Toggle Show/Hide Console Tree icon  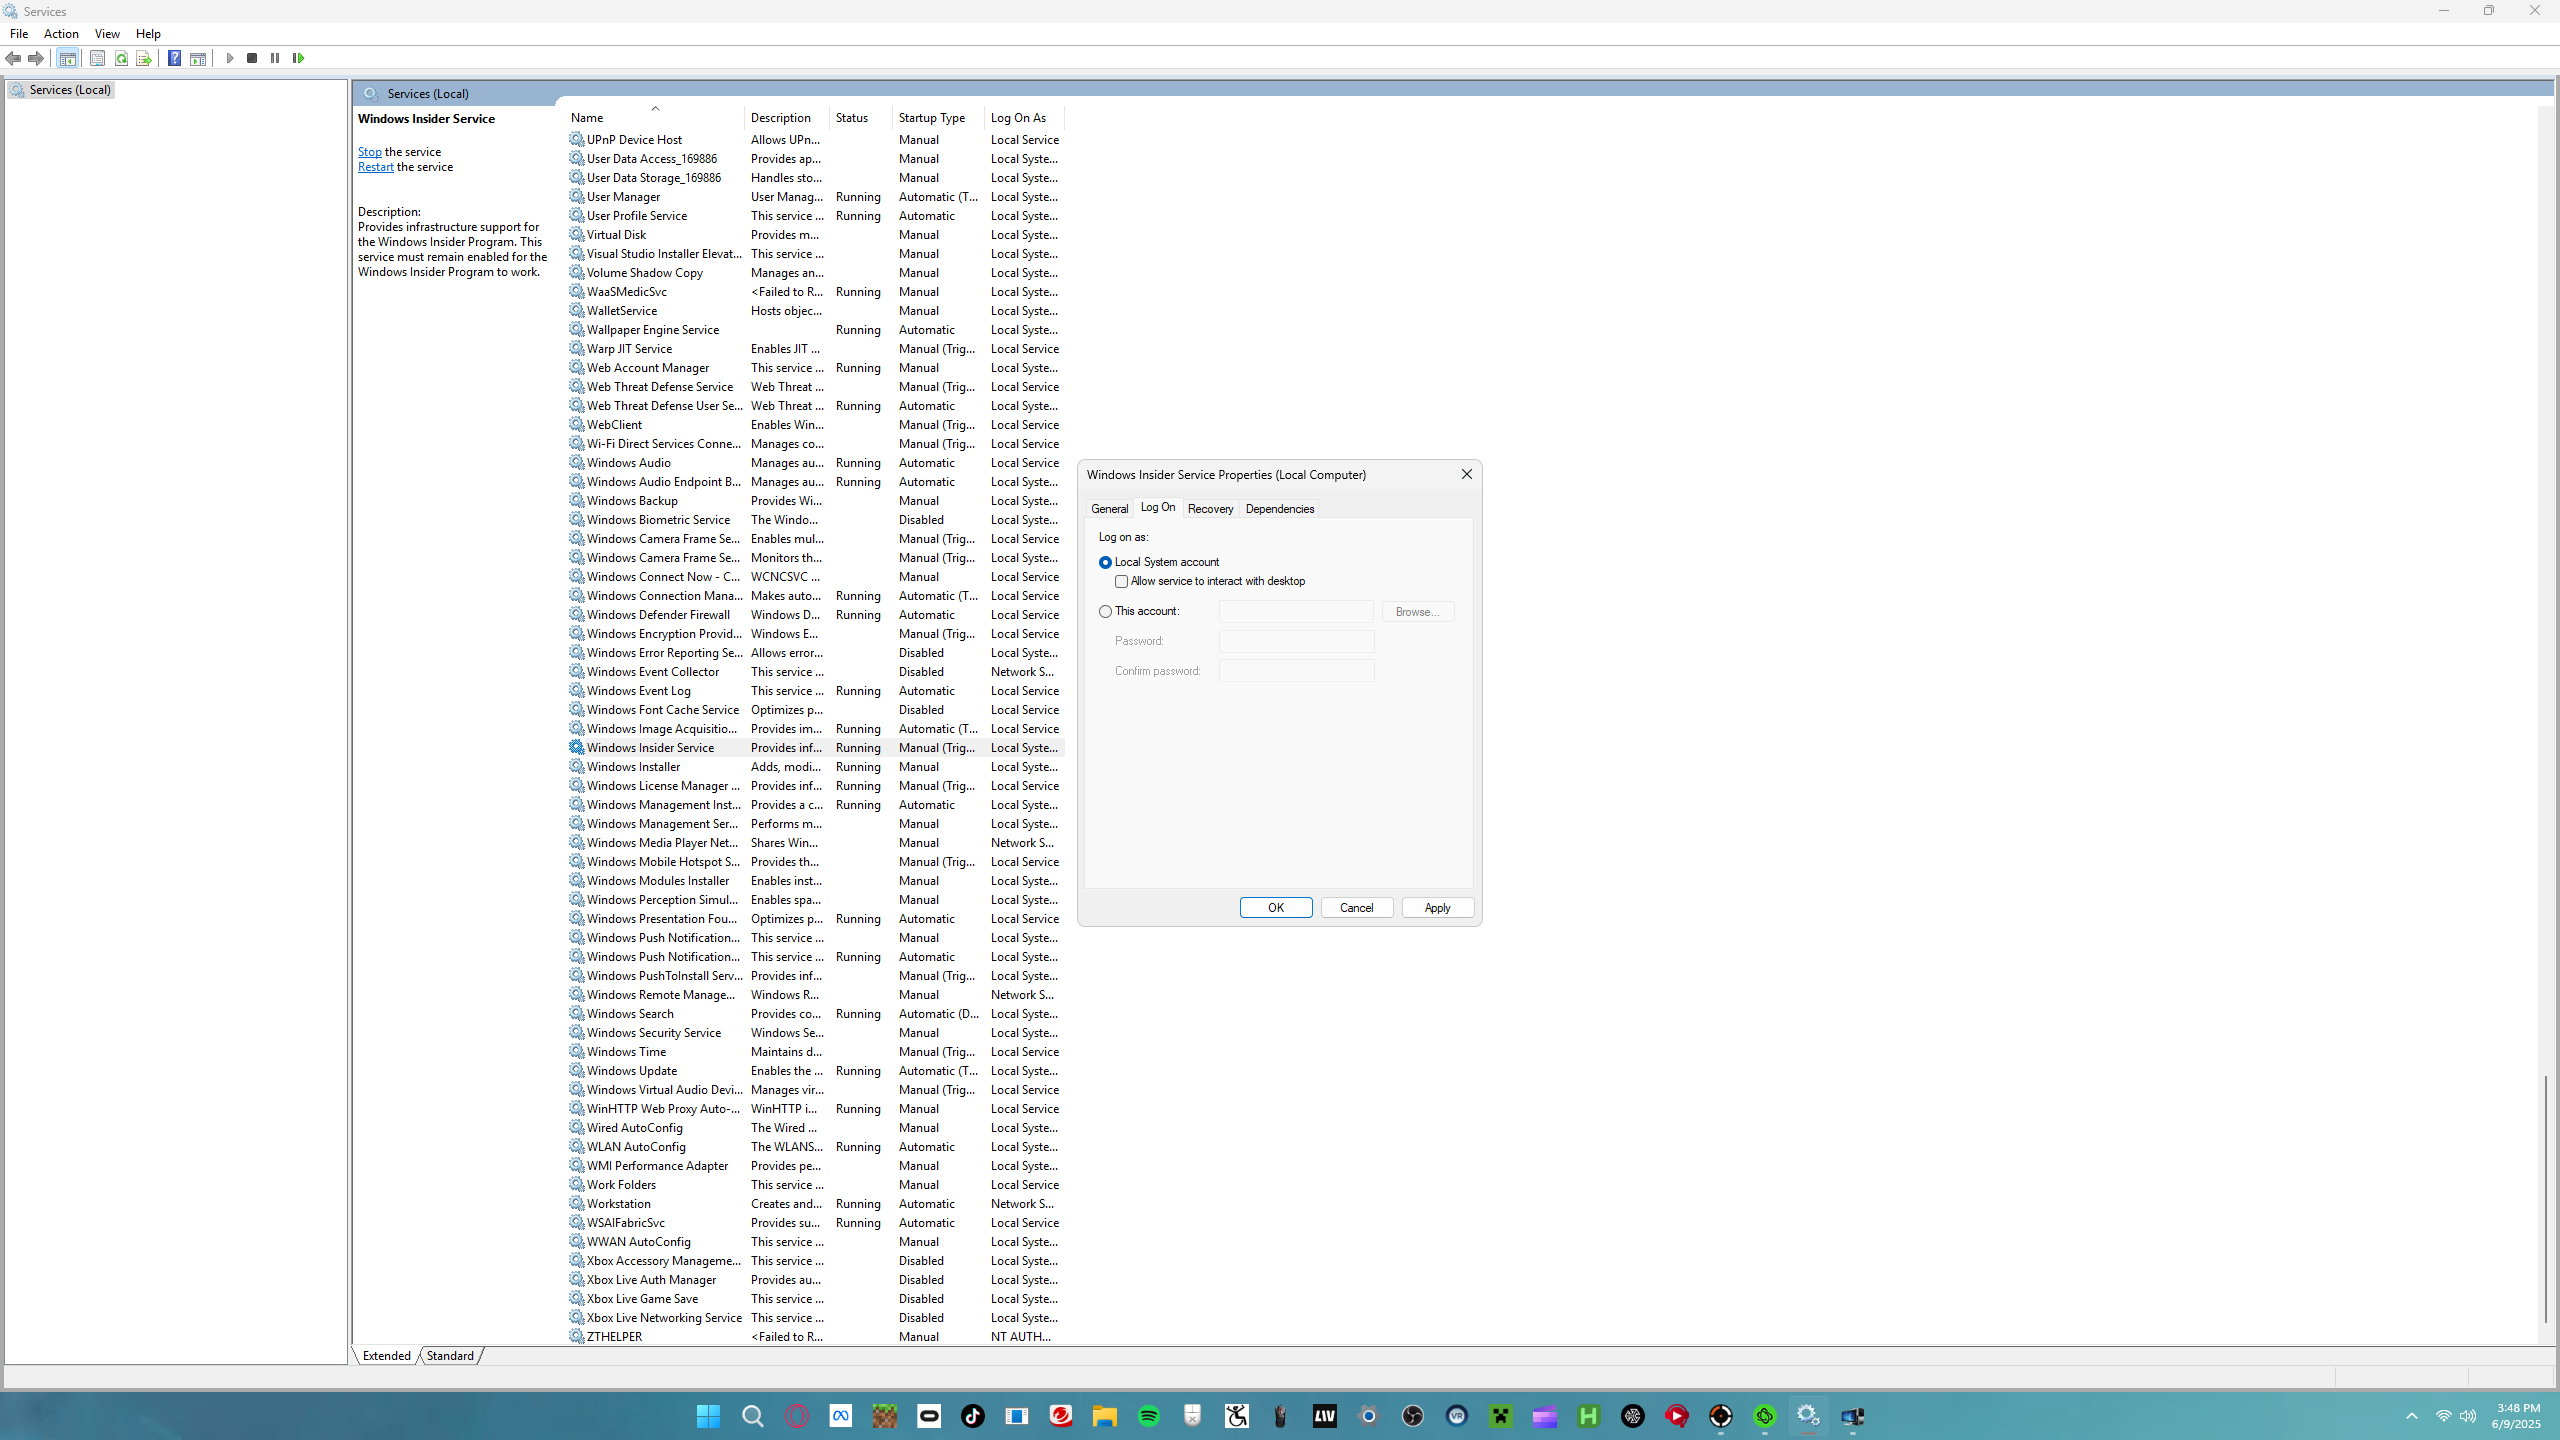click(x=67, y=58)
